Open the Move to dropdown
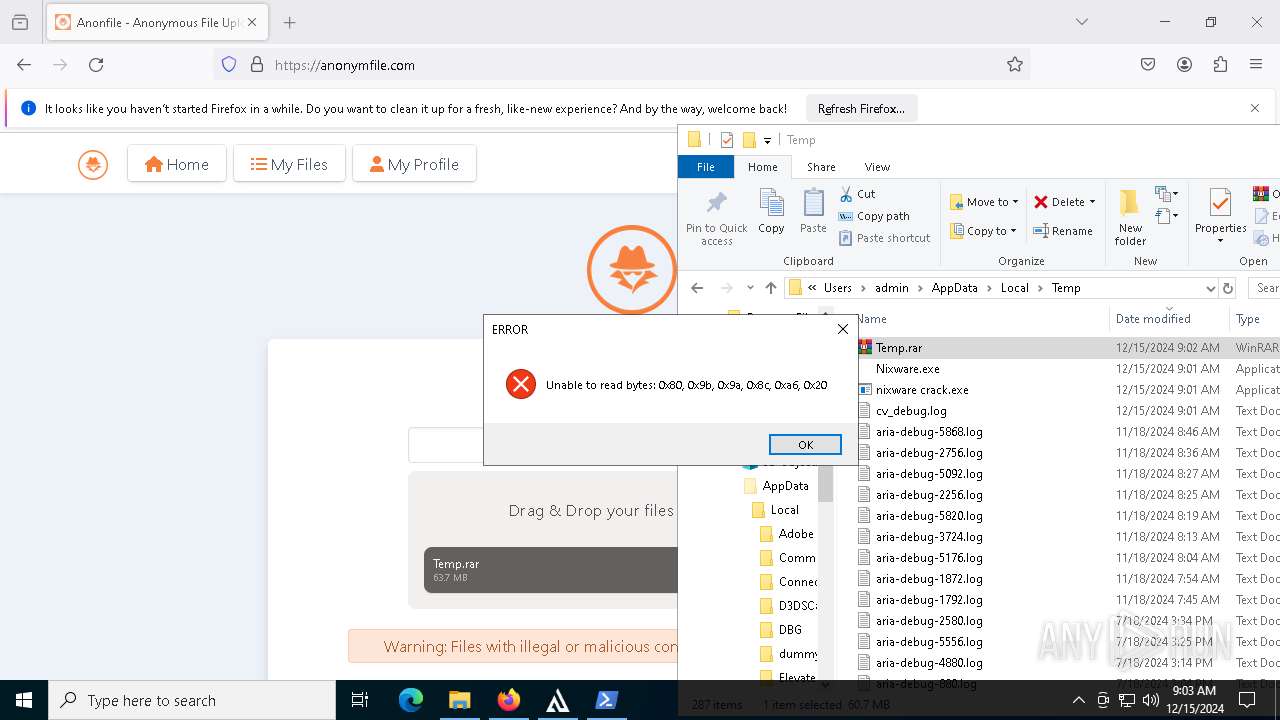Image resolution: width=1280 pixels, height=720 pixels. [x=984, y=202]
